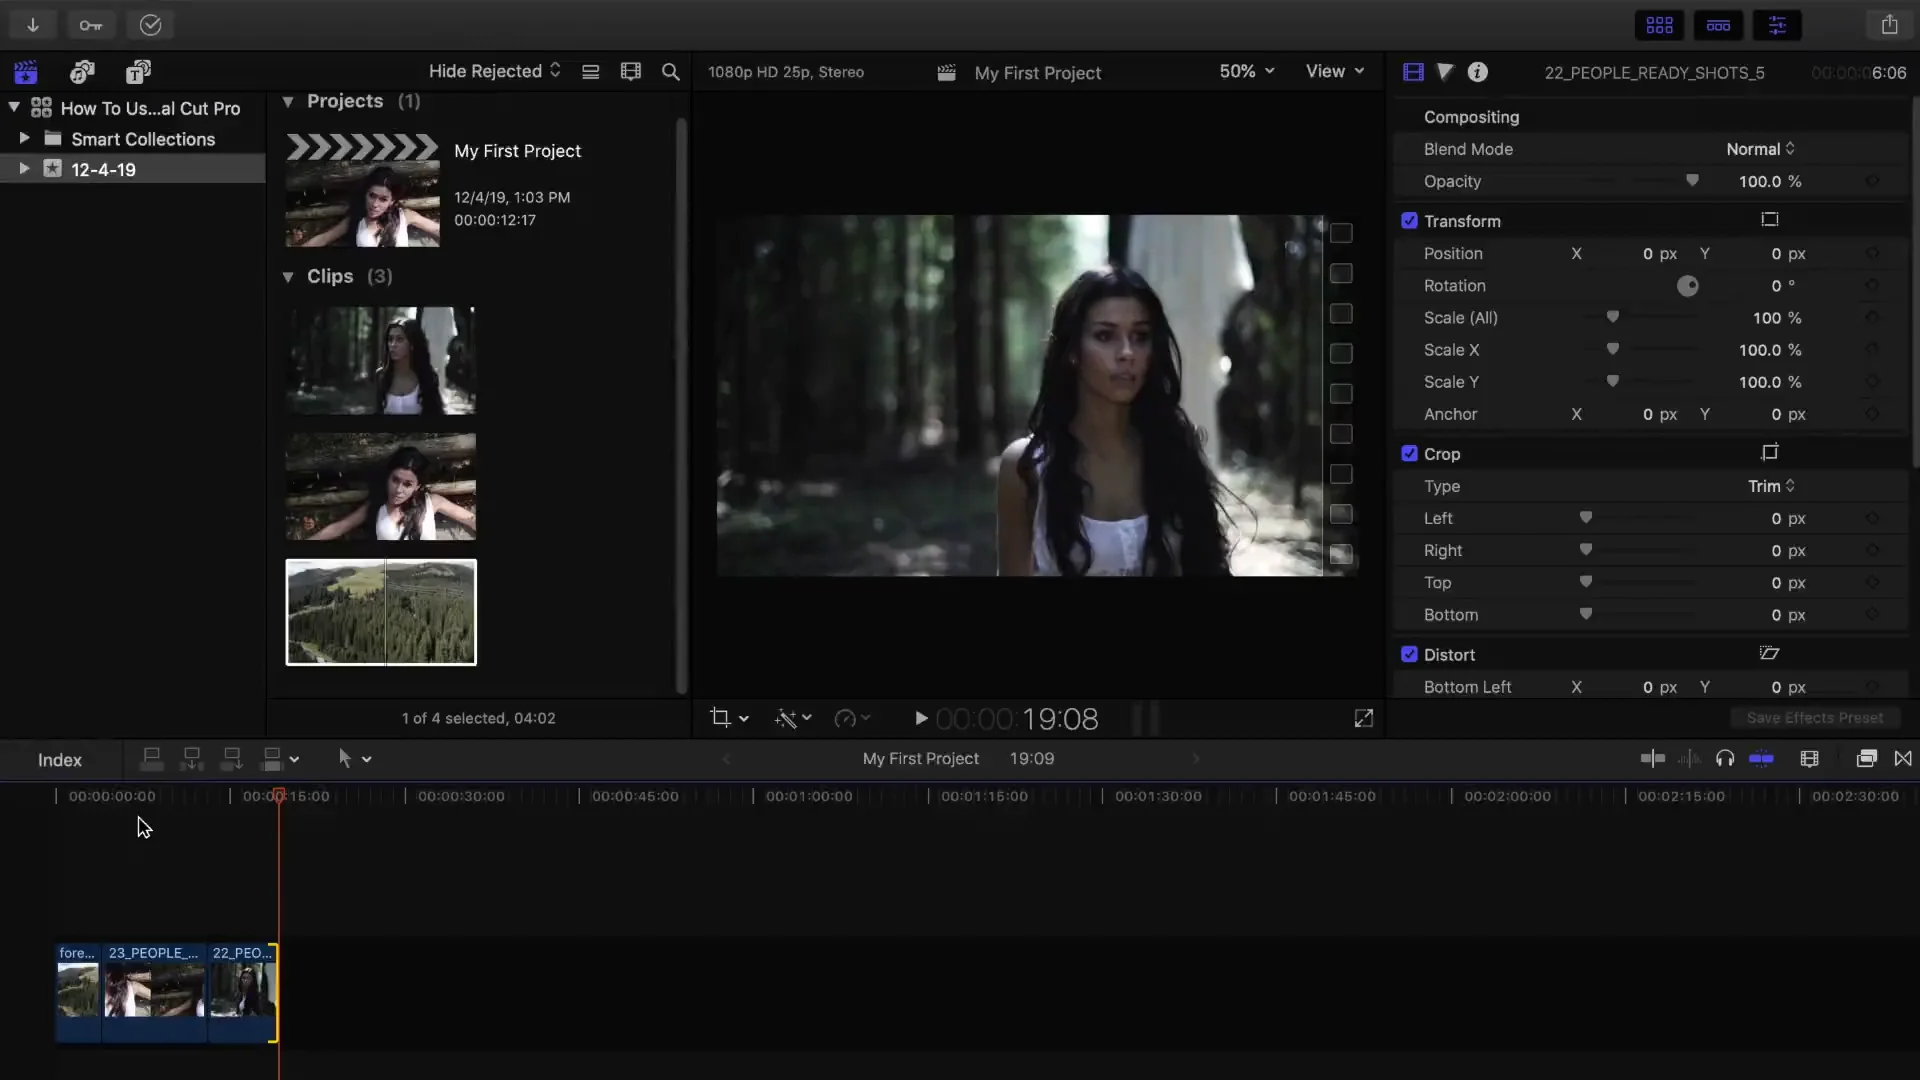
Task: Disable the Transform checkbox
Action: [x=1409, y=221]
